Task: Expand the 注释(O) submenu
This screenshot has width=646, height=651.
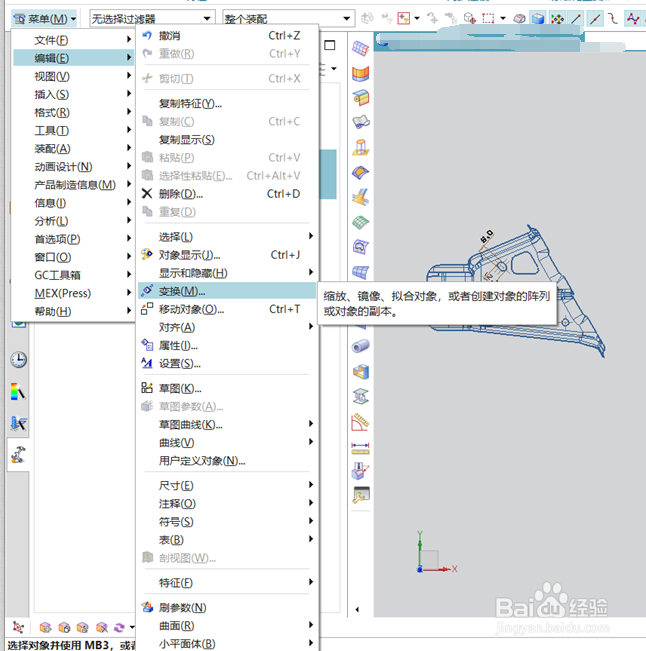Action: point(227,504)
